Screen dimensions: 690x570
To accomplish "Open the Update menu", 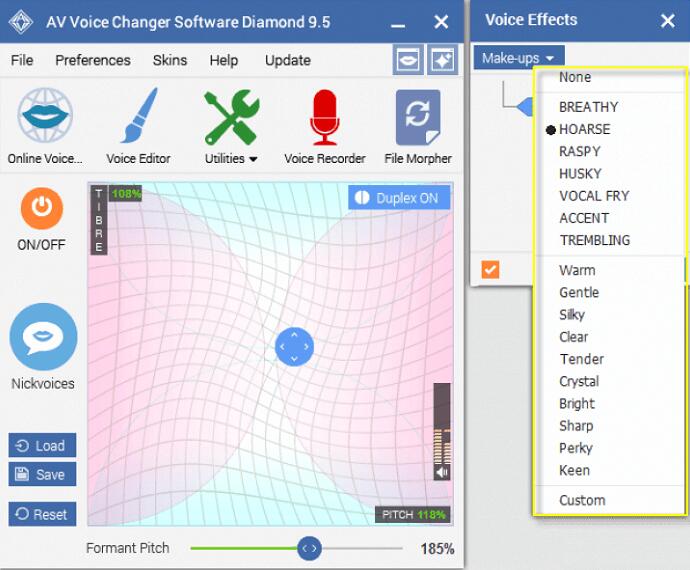I will pyautogui.click(x=288, y=60).
